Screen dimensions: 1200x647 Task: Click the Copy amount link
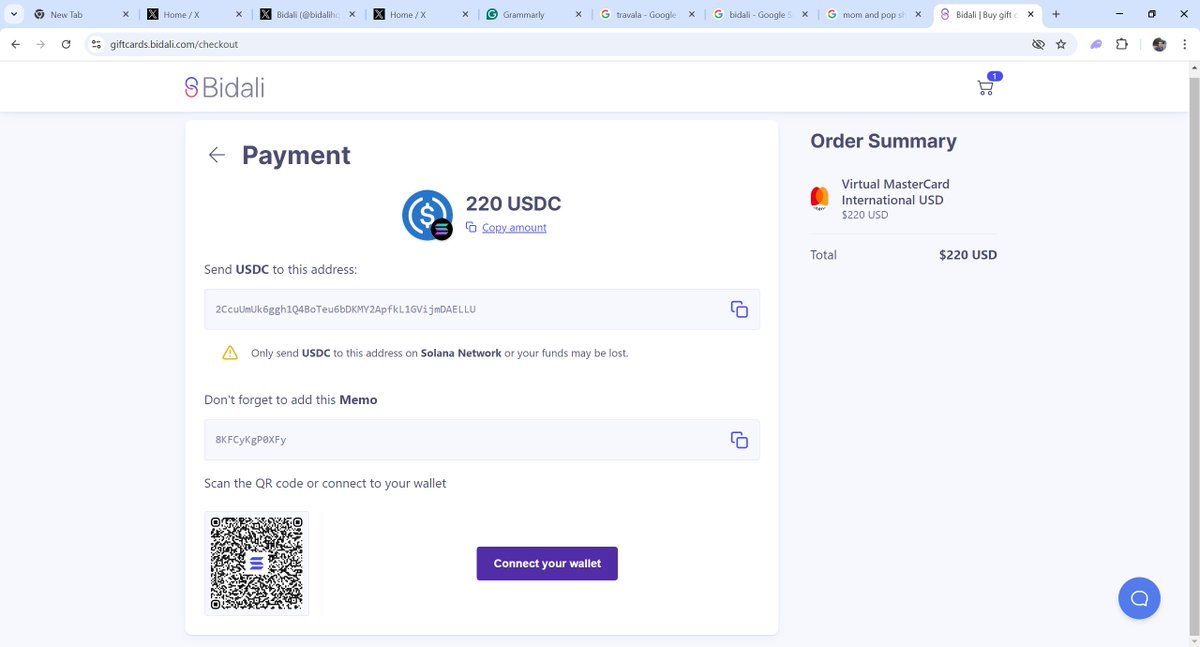(x=514, y=227)
